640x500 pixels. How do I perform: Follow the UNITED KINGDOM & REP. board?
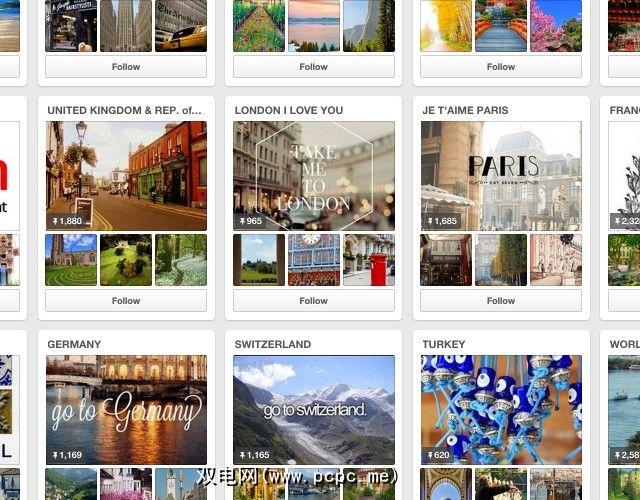click(126, 300)
